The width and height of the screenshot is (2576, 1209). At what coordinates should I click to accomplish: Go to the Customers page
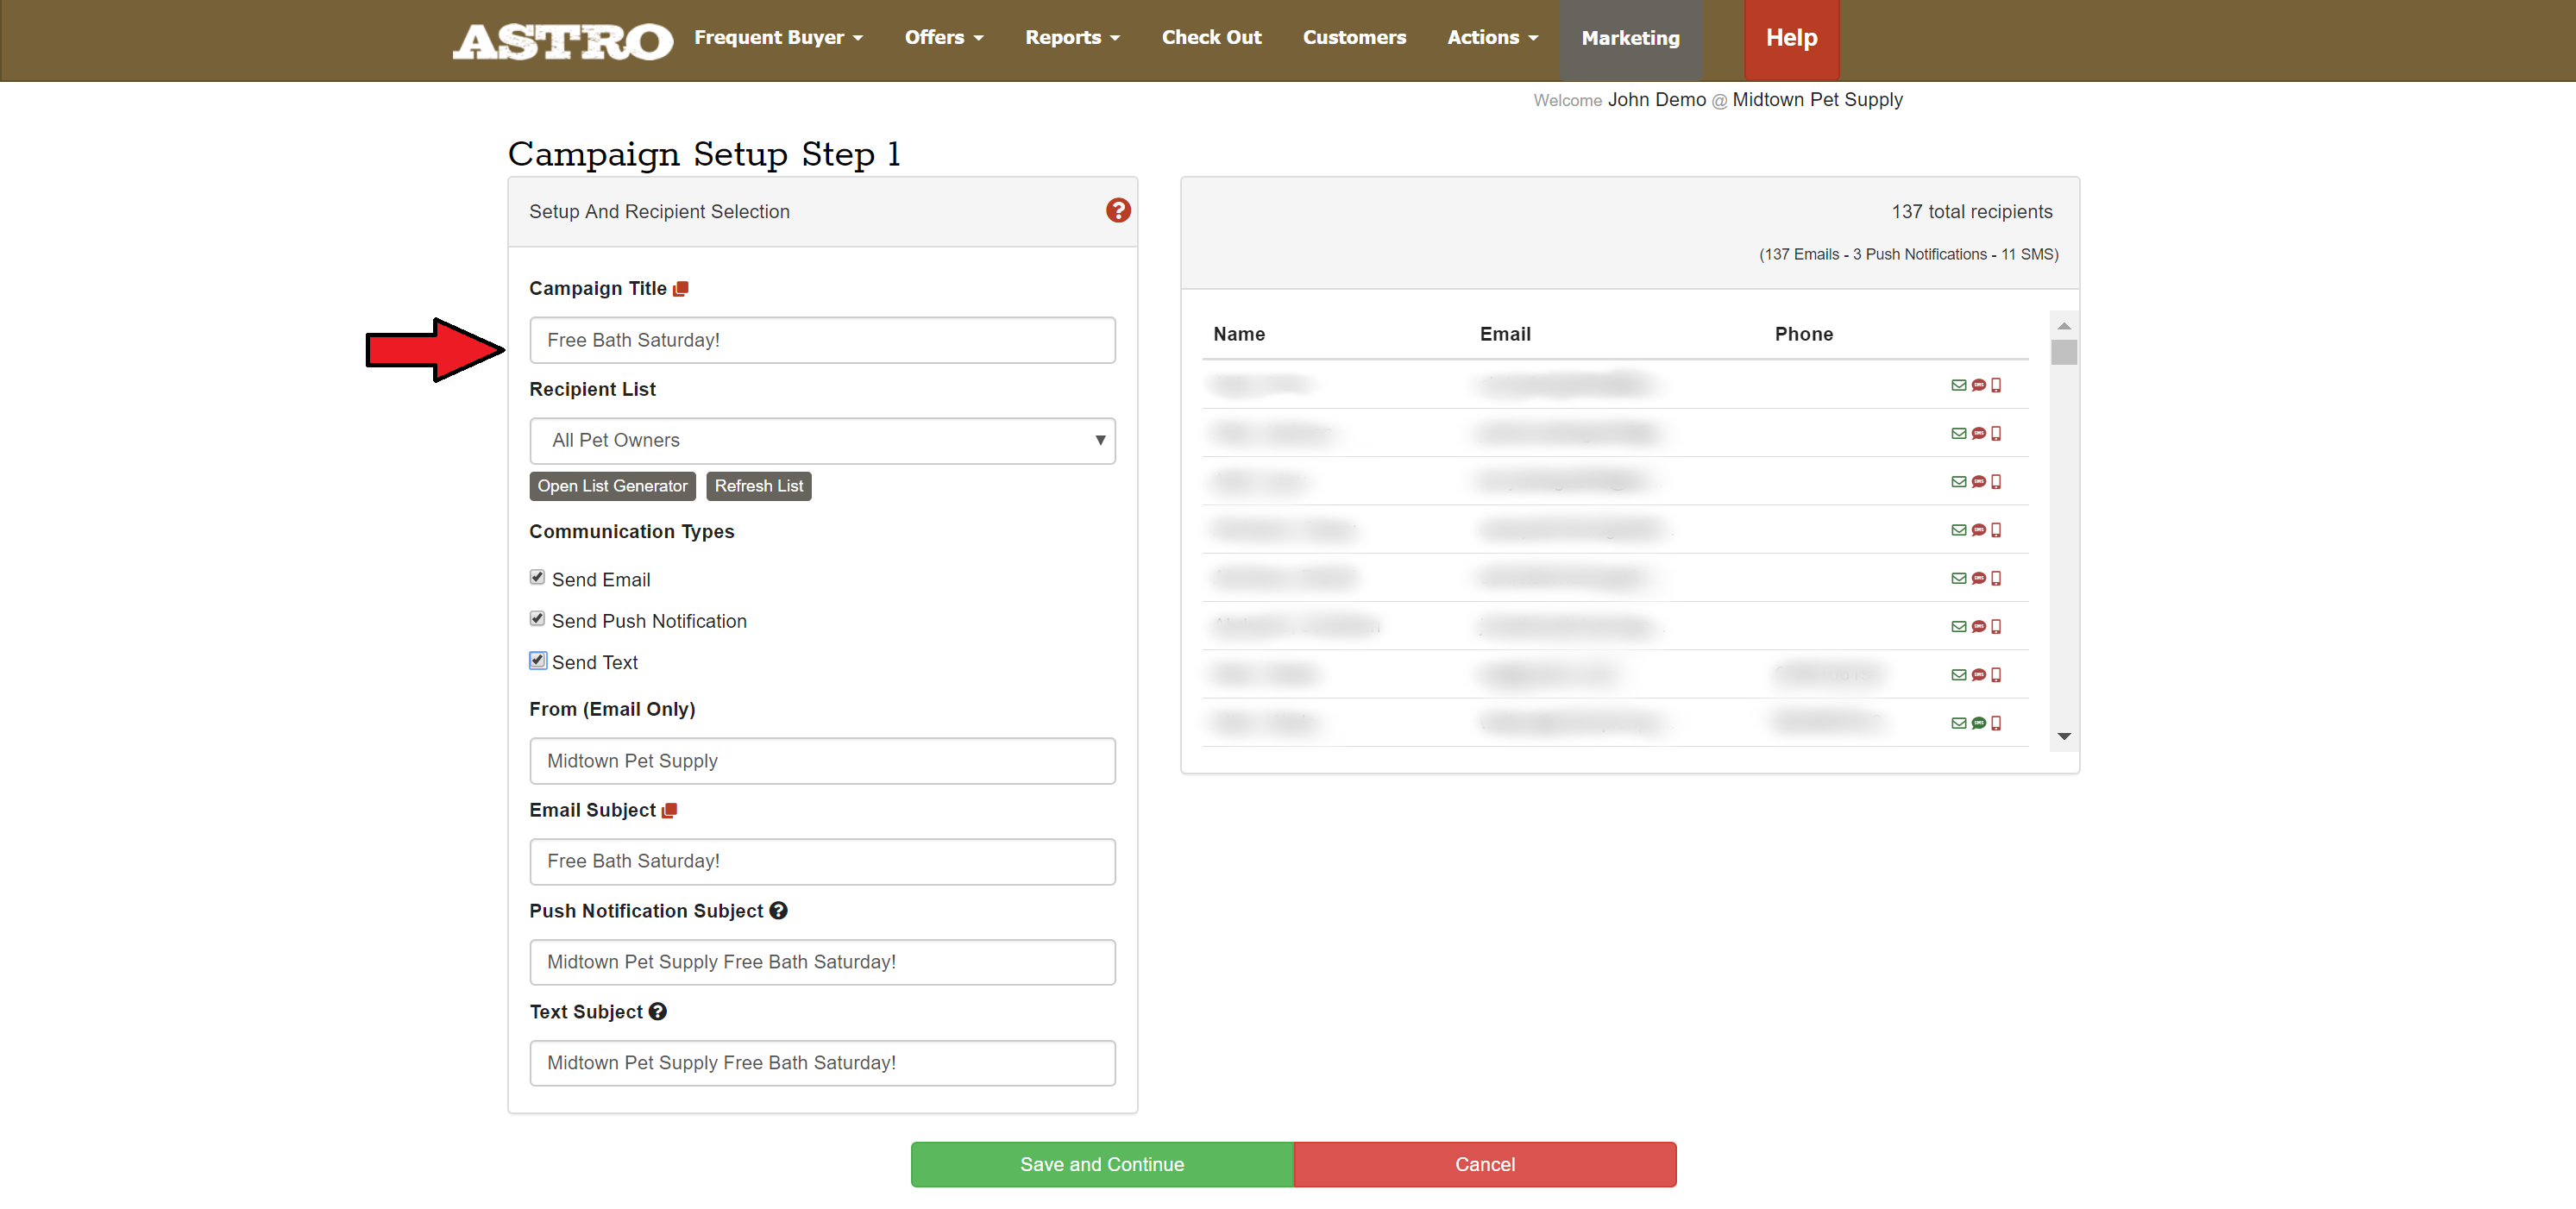point(1353,37)
